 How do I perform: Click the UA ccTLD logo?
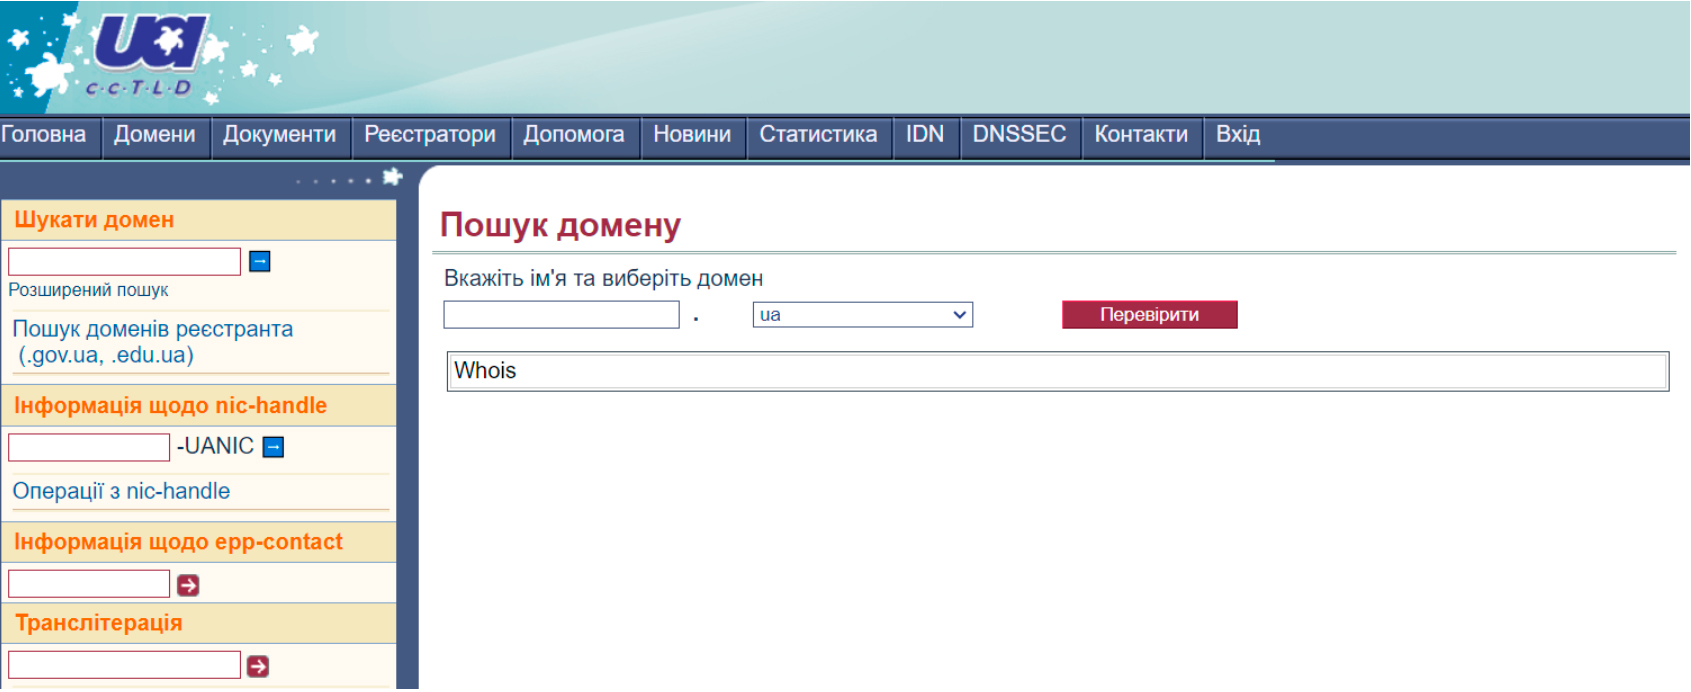150,55
